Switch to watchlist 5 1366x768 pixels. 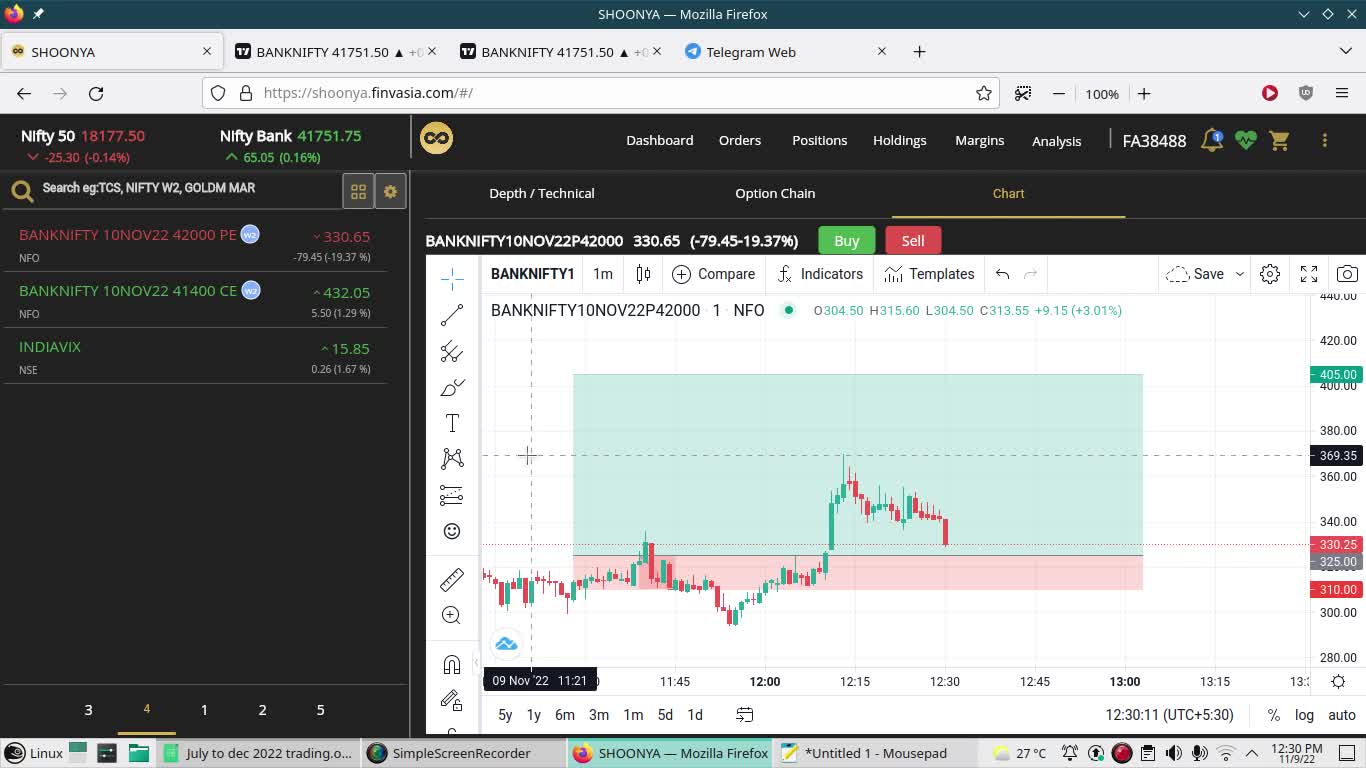(x=320, y=709)
